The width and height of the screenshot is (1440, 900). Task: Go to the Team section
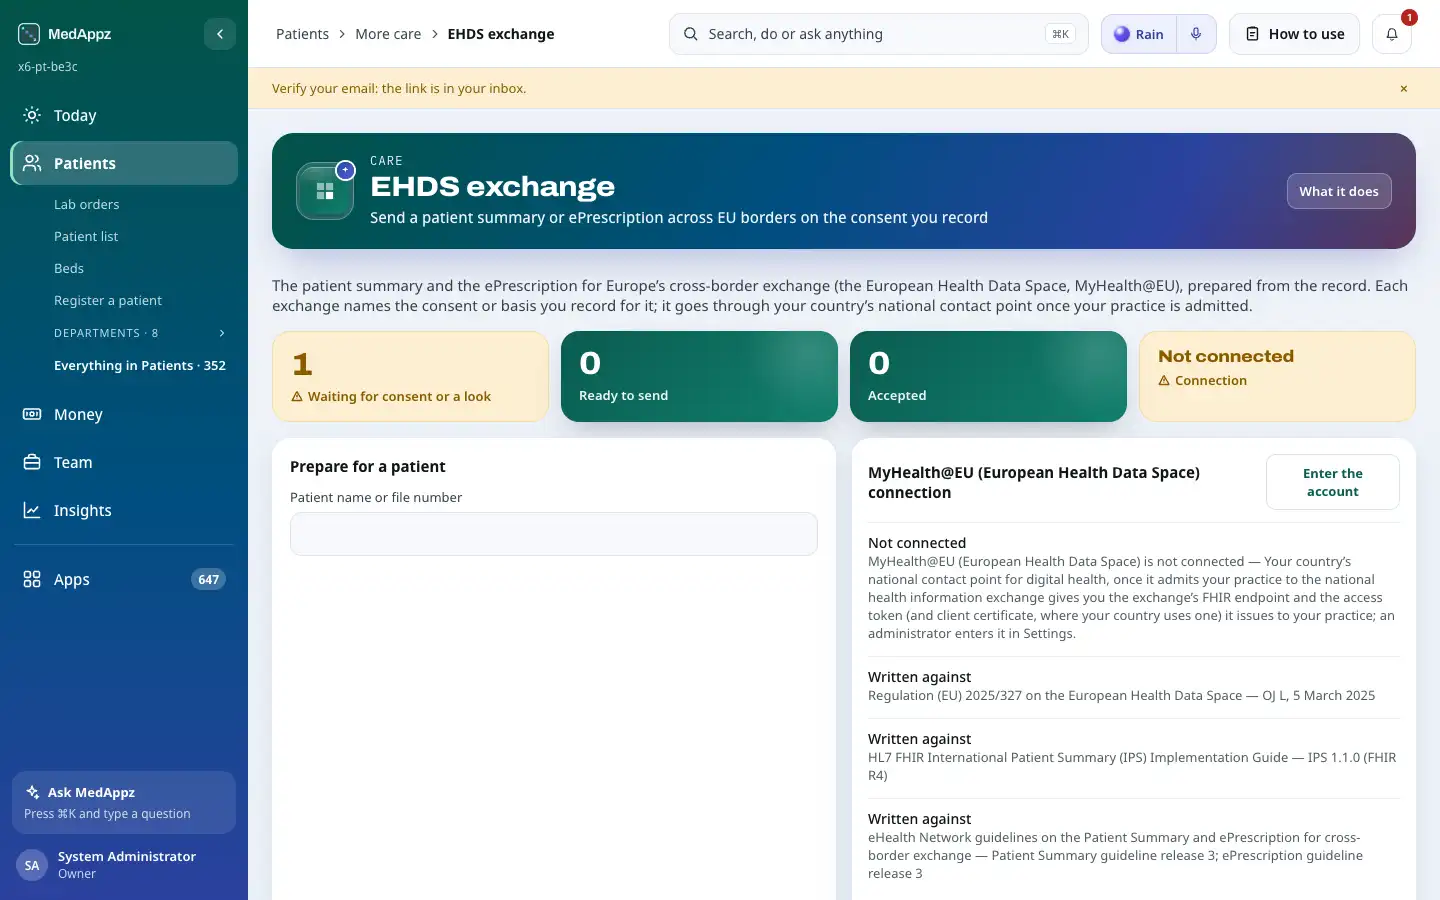pyautogui.click(x=124, y=462)
